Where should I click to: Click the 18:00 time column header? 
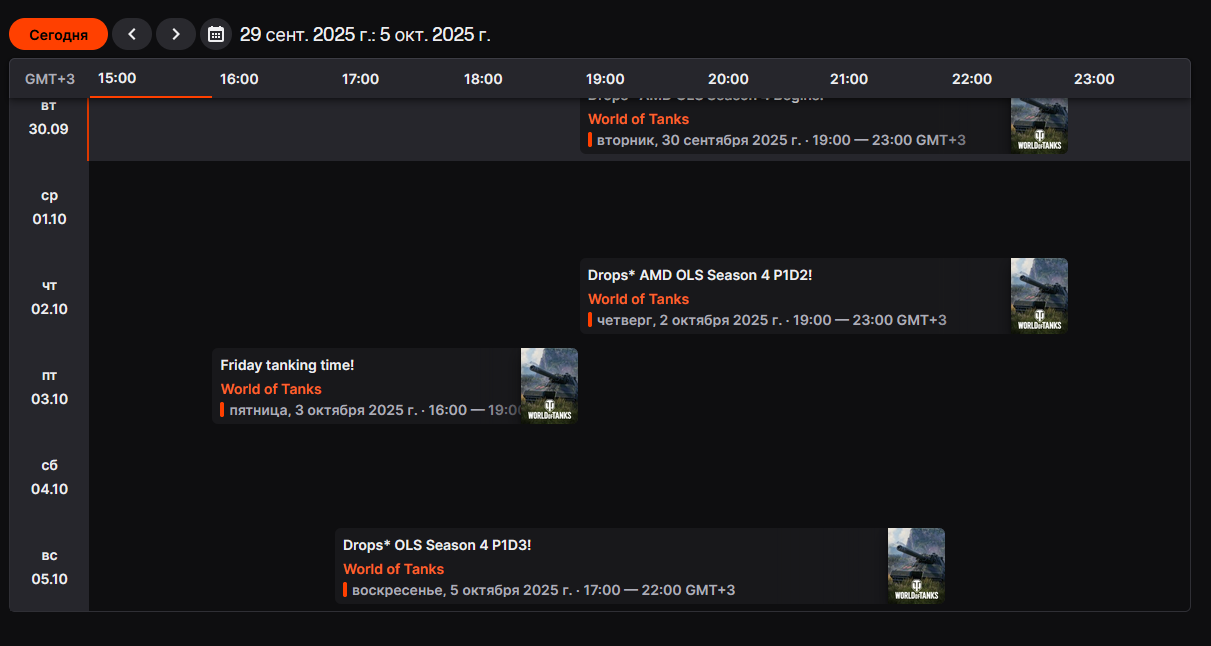483,79
